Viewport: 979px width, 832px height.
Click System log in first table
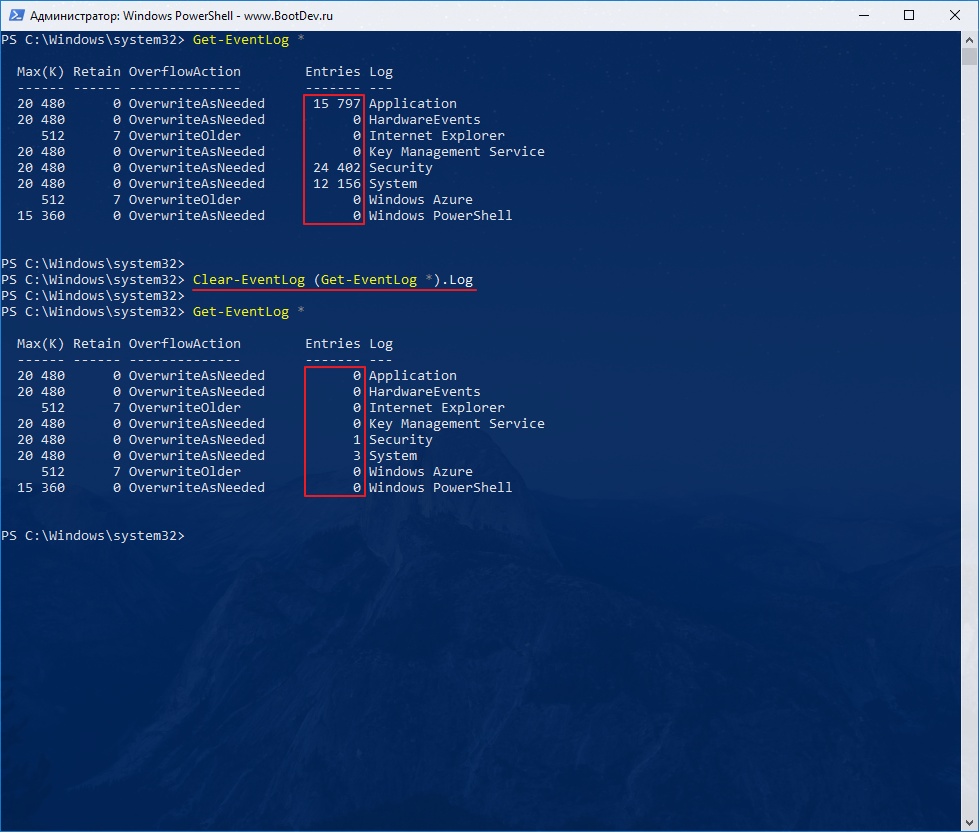tap(393, 184)
